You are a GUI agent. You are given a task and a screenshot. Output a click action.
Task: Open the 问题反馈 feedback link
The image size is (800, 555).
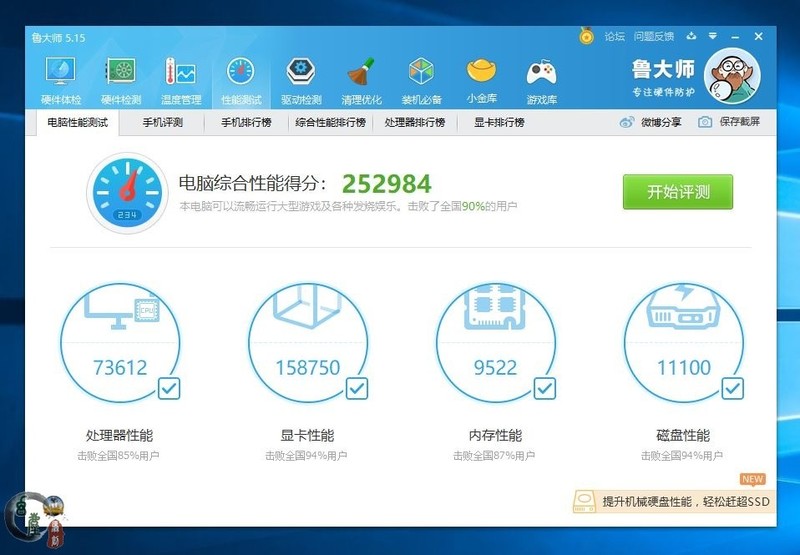[654, 36]
